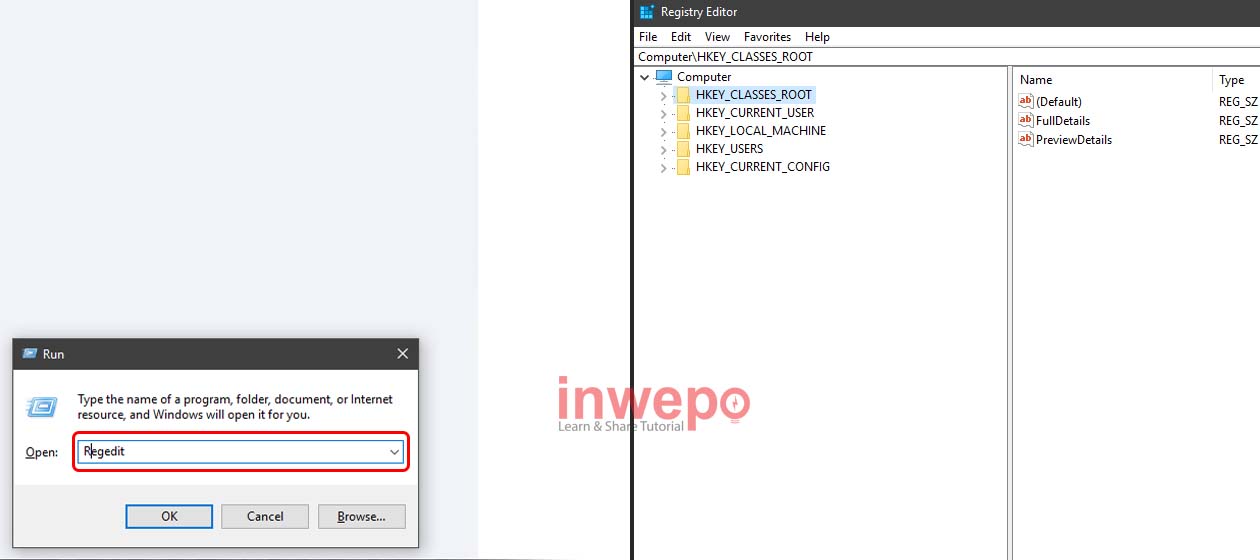Screen dimensions: 1260x560
Task: Expand the HKEY_CLASSES_ROOT key
Action: tap(663, 96)
